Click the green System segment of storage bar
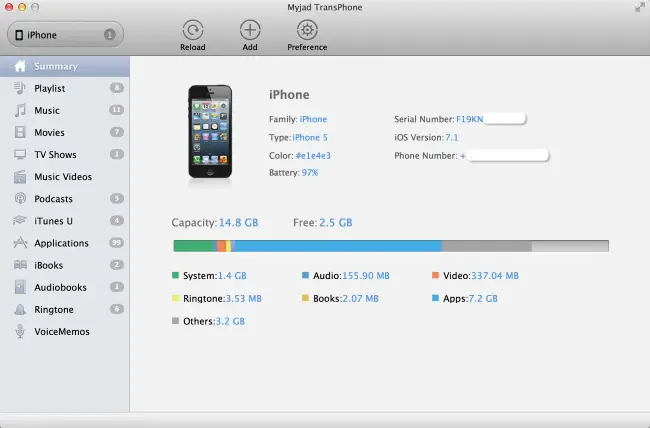 click(193, 246)
